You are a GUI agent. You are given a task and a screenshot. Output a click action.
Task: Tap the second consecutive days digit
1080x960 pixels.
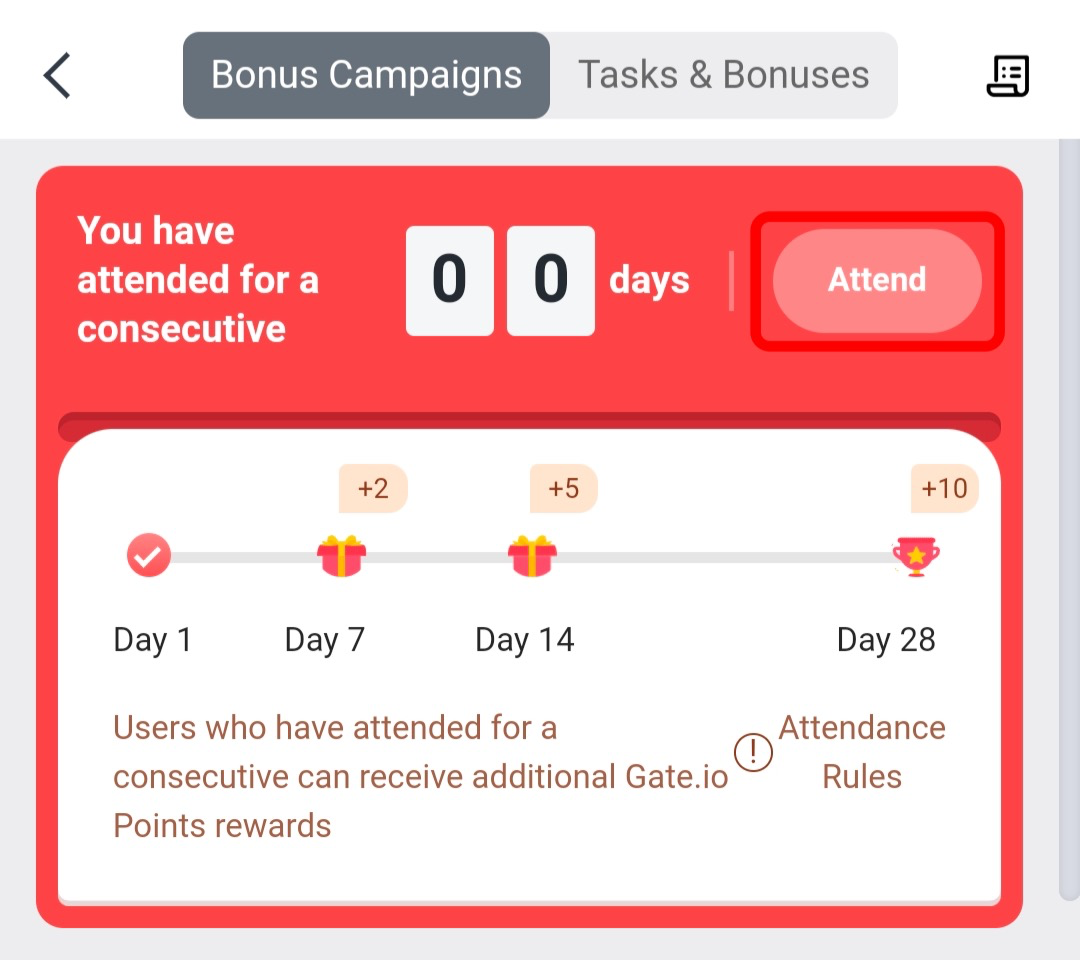coord(551,280)
